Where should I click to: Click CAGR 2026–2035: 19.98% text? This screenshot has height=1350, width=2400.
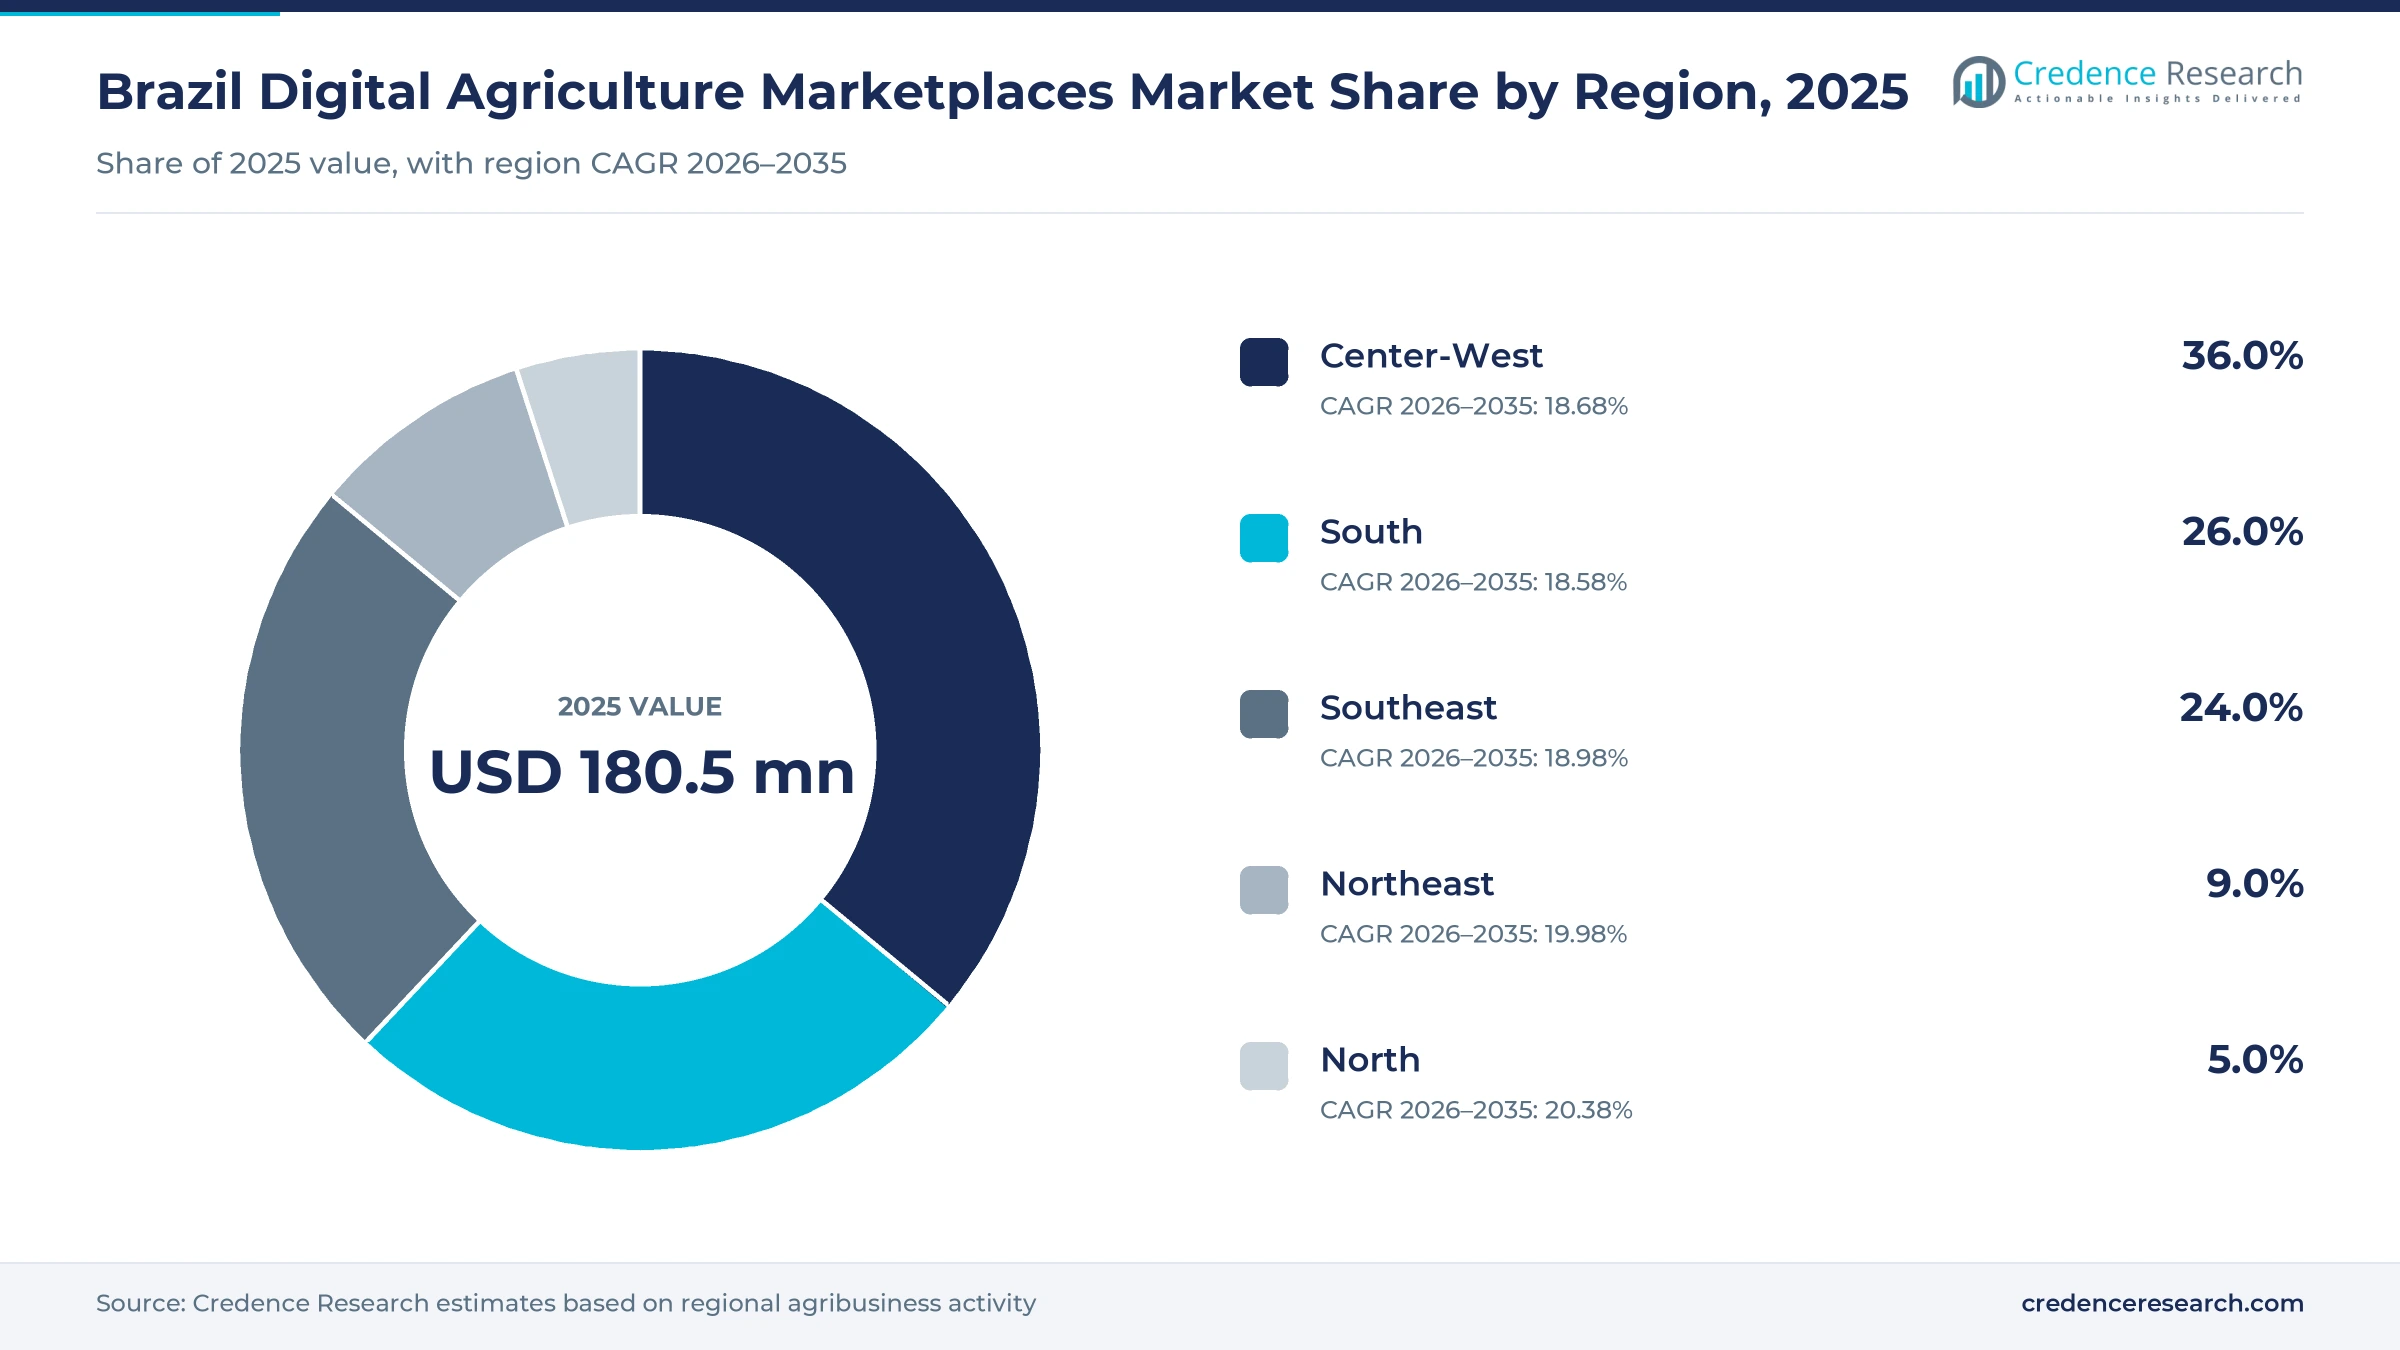[1473, 934]
